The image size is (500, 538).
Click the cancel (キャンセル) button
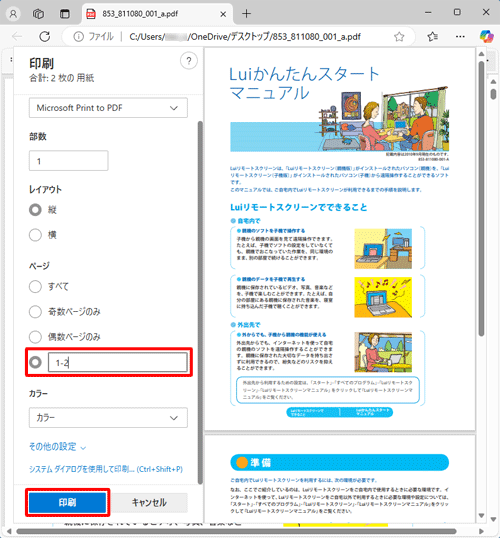click(x=149, y=503)
